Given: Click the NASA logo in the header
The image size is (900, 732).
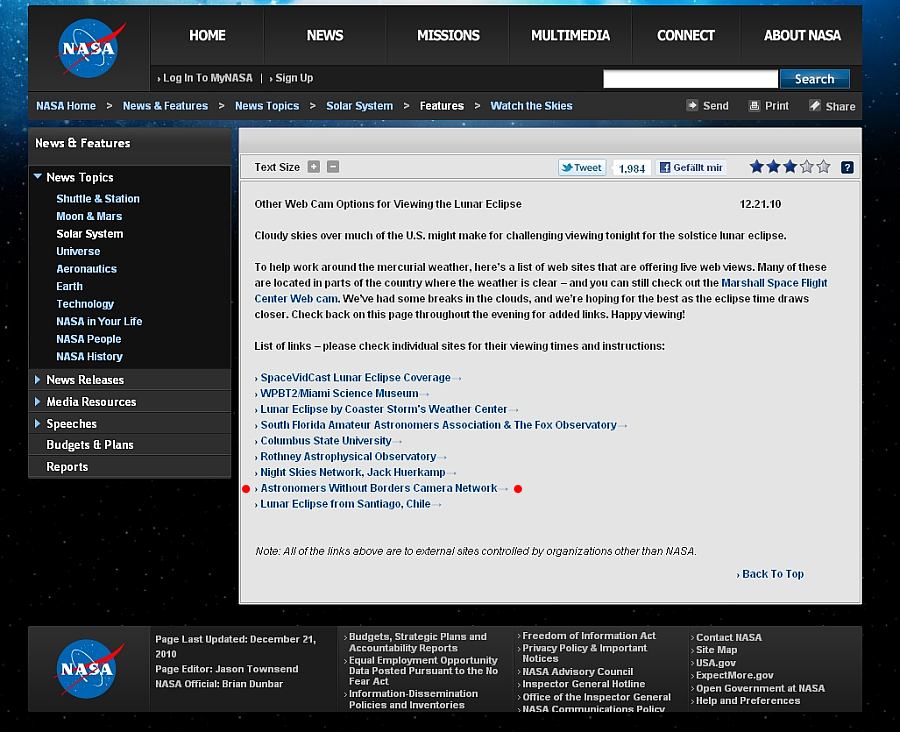Looking at the screenshot, I should click(x=90, y=49).
